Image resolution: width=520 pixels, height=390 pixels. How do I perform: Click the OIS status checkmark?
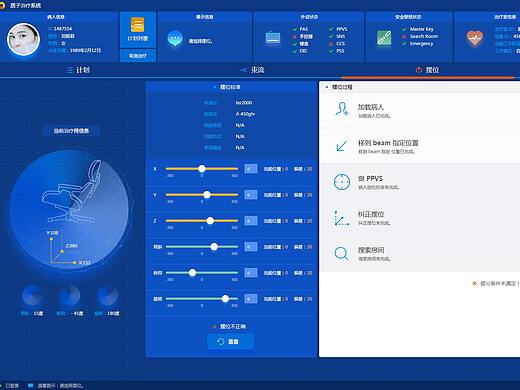pyautogui.click(x=295, y=51)
